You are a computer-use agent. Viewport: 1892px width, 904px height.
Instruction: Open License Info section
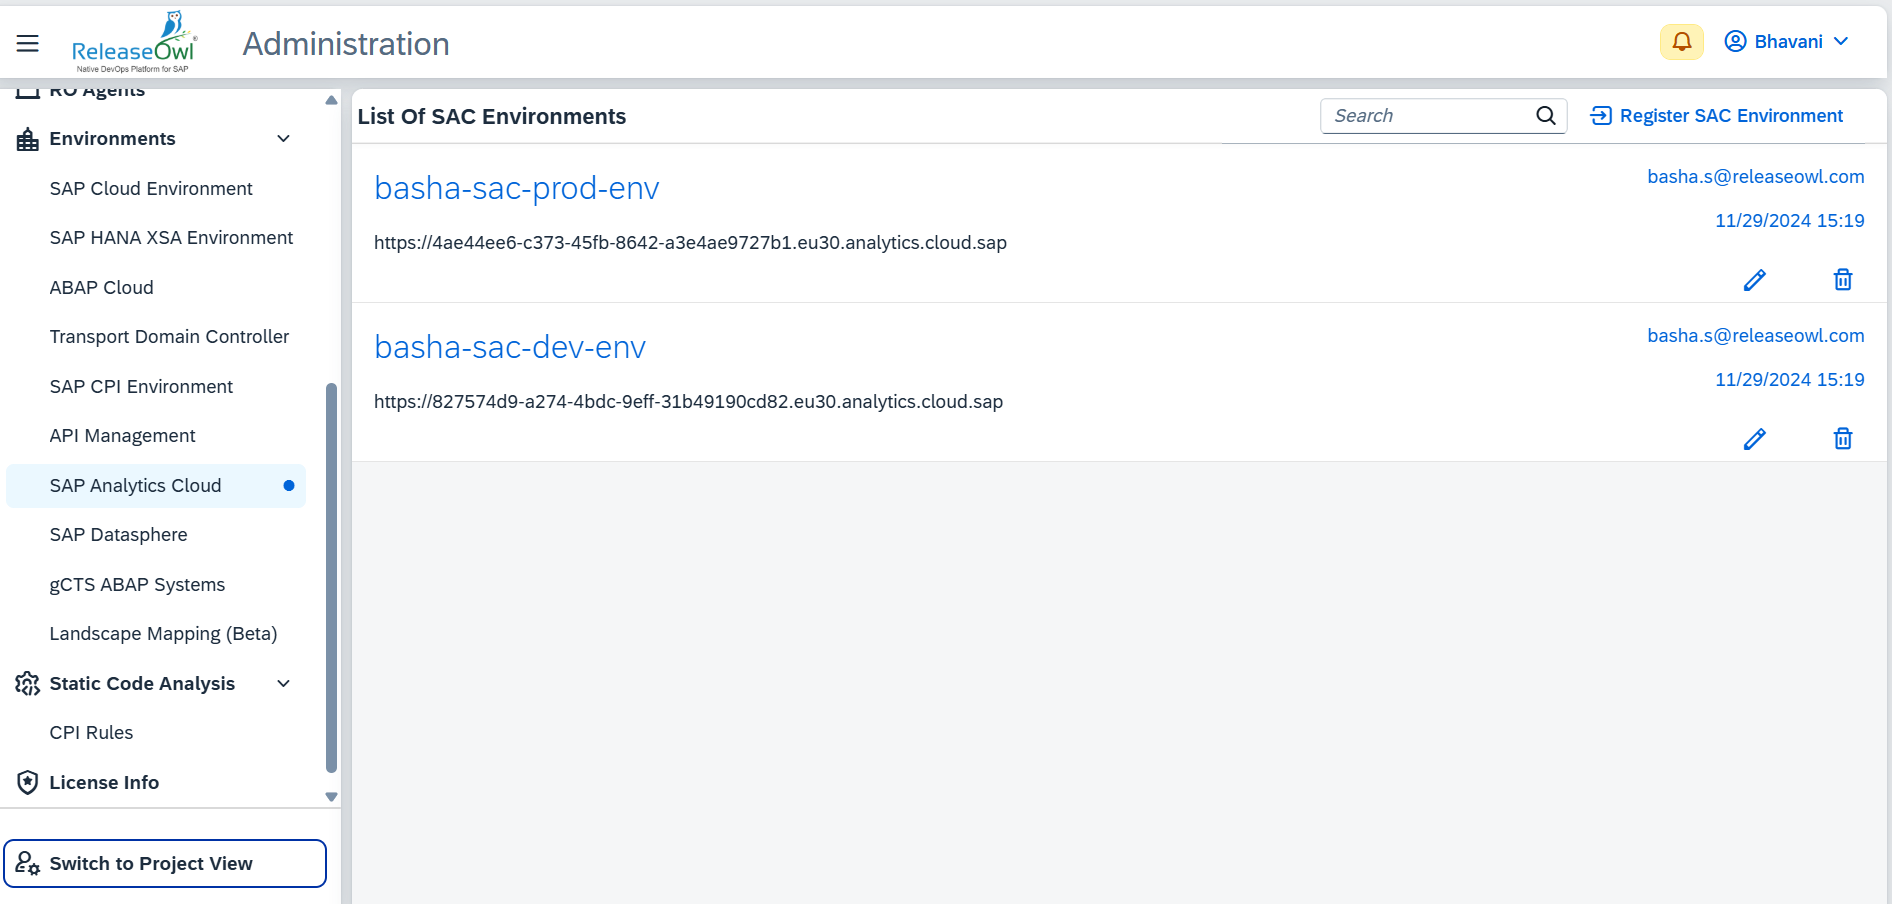coord(104,783)
